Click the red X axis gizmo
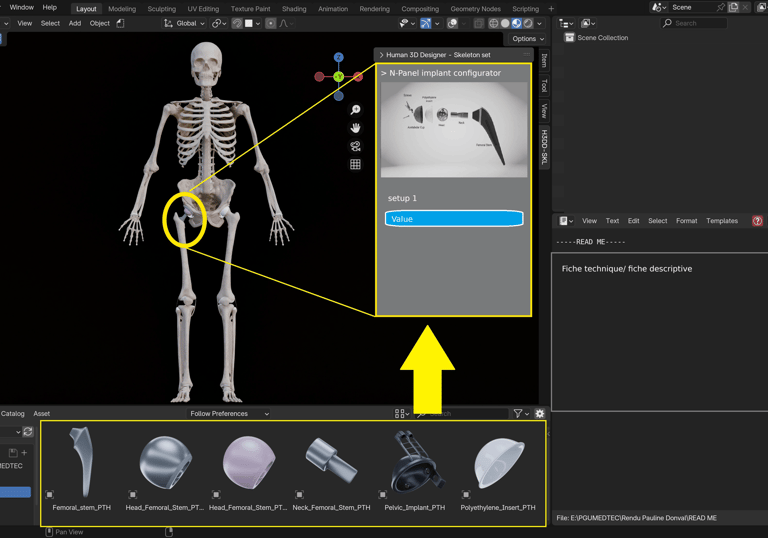Image resolution: width=768 pixels, height=538 pixels. coord(358,76)
